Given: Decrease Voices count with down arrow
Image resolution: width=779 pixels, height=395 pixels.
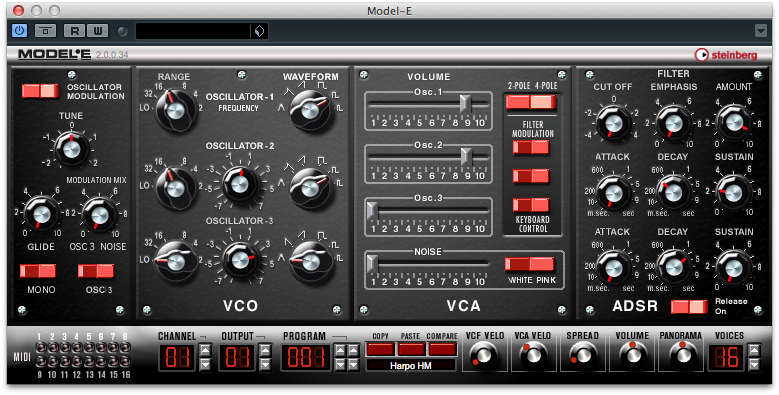Looking at the screenshot, I should (754, 365).
